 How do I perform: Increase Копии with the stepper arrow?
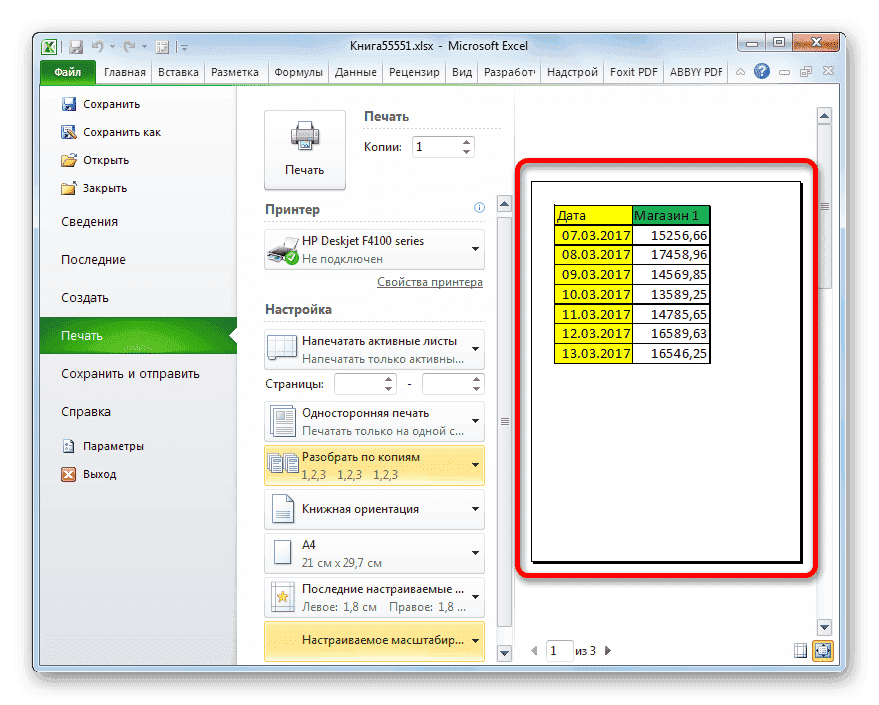tap(466, 141)
